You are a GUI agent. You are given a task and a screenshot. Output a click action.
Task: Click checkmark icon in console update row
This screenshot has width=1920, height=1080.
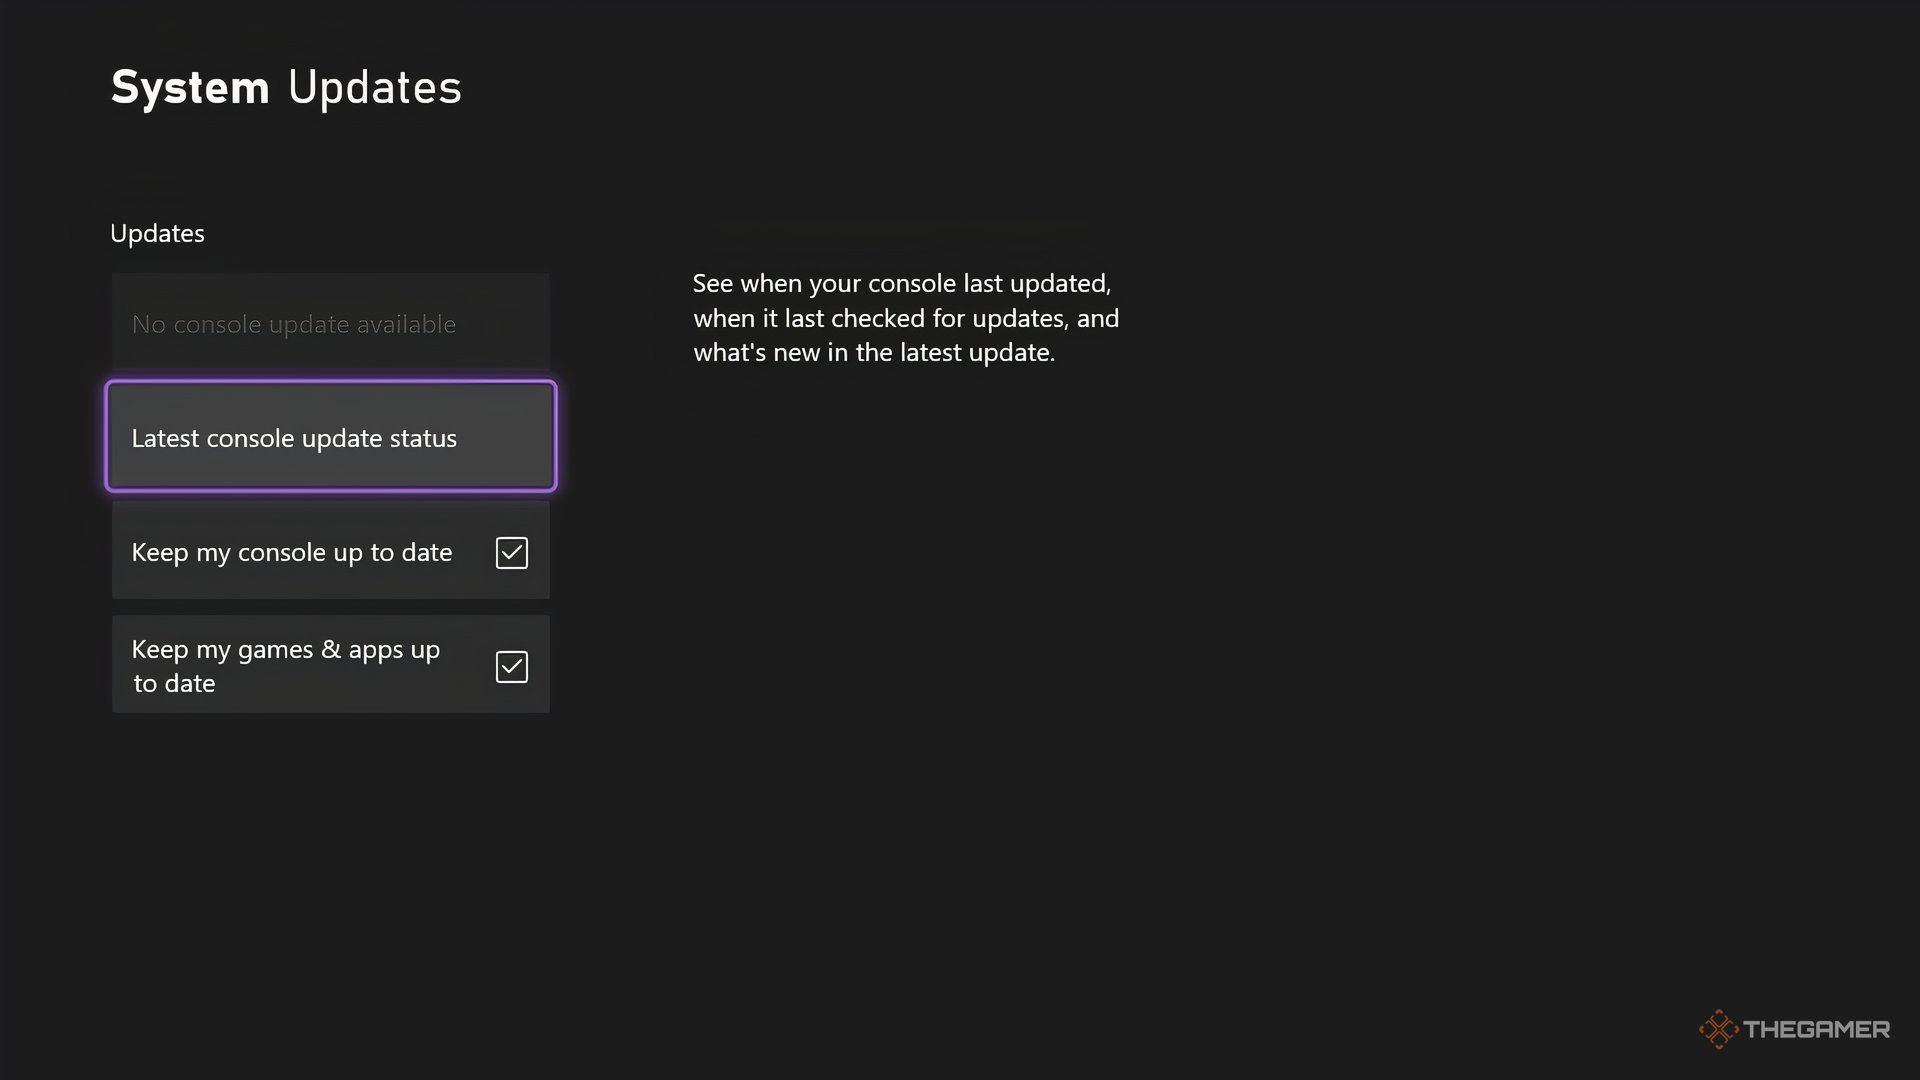tap(511, 553)
